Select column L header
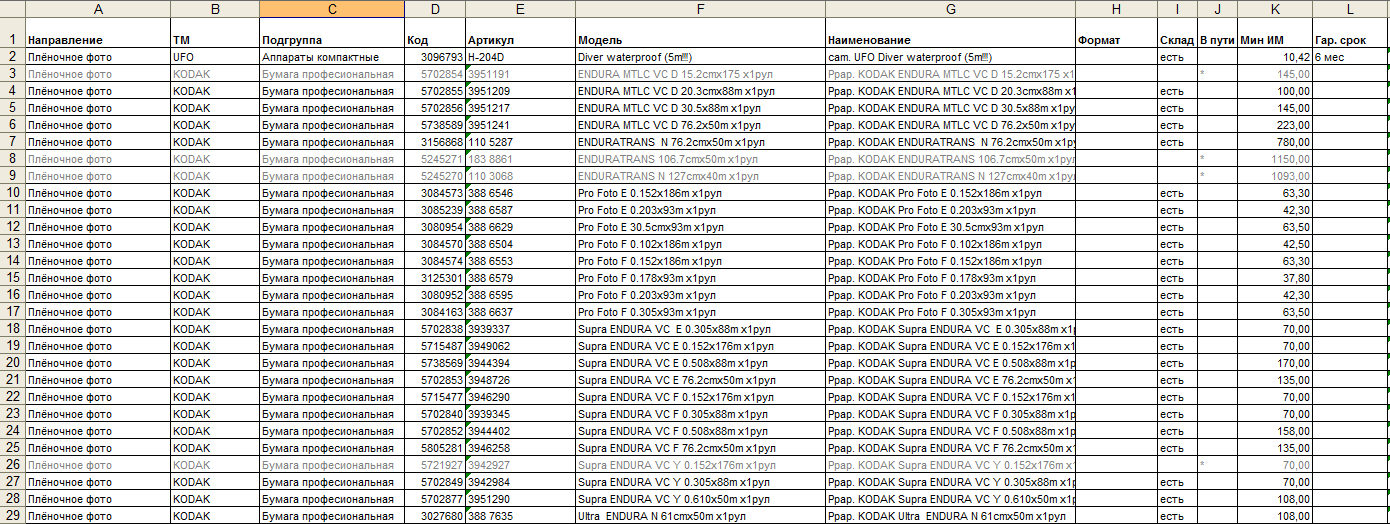Image resolution: width=1390 pixels, height=524 pixels. click(1351, 9)
